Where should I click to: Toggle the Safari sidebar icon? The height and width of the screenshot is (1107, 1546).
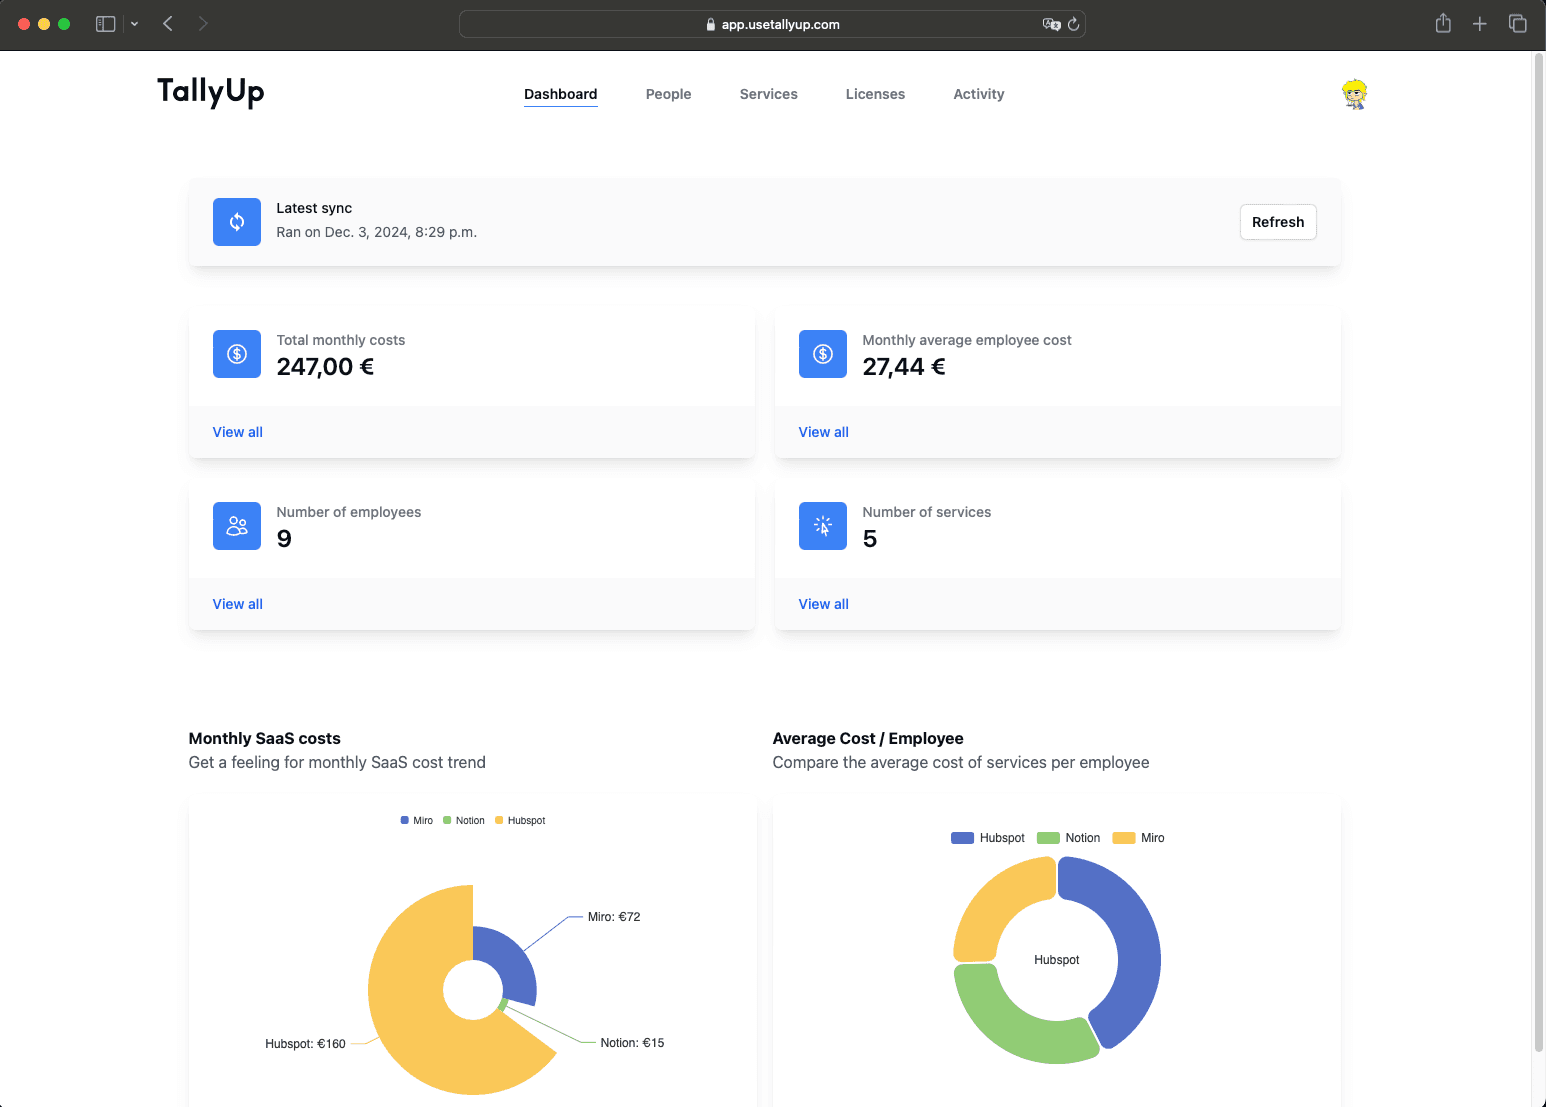(x=105, y=24)
